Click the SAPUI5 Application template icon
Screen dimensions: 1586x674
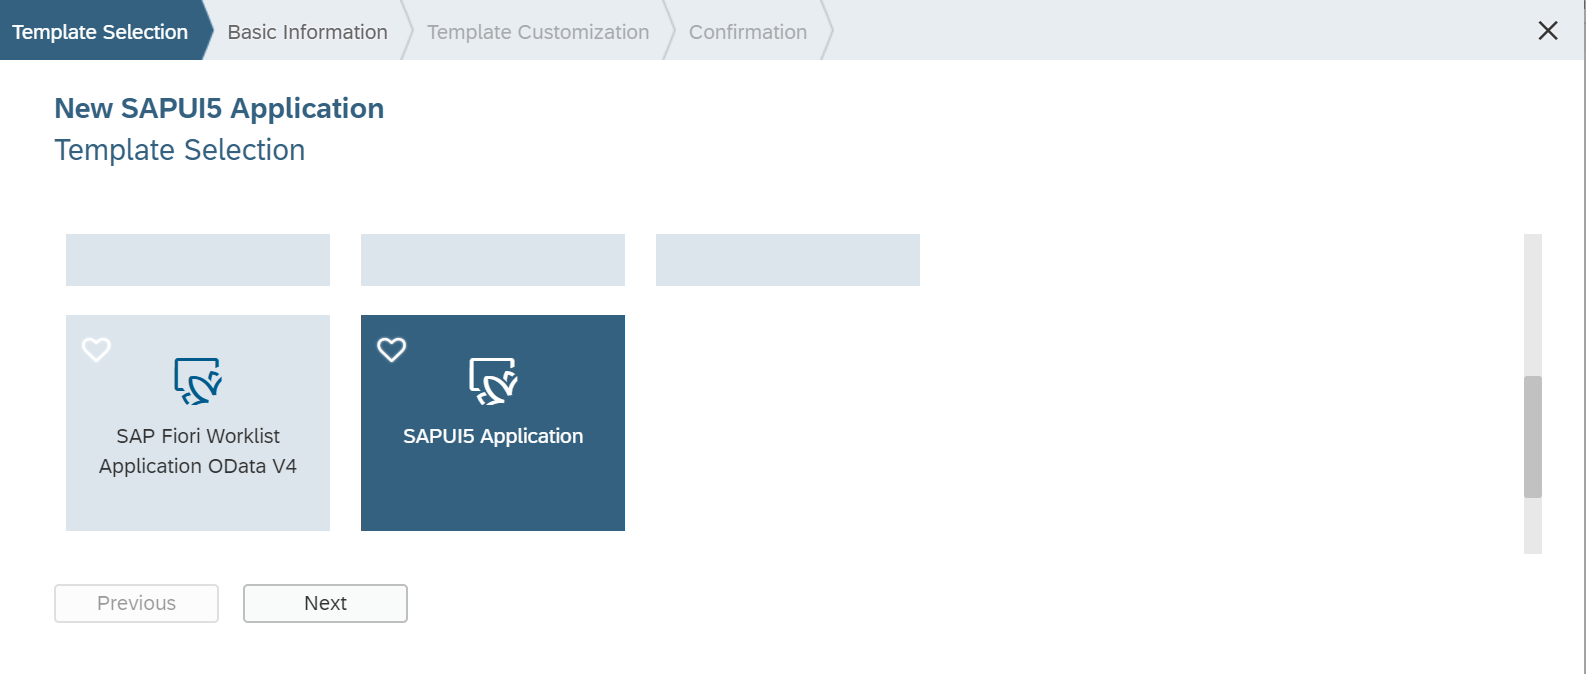click(x=493, y=381)
